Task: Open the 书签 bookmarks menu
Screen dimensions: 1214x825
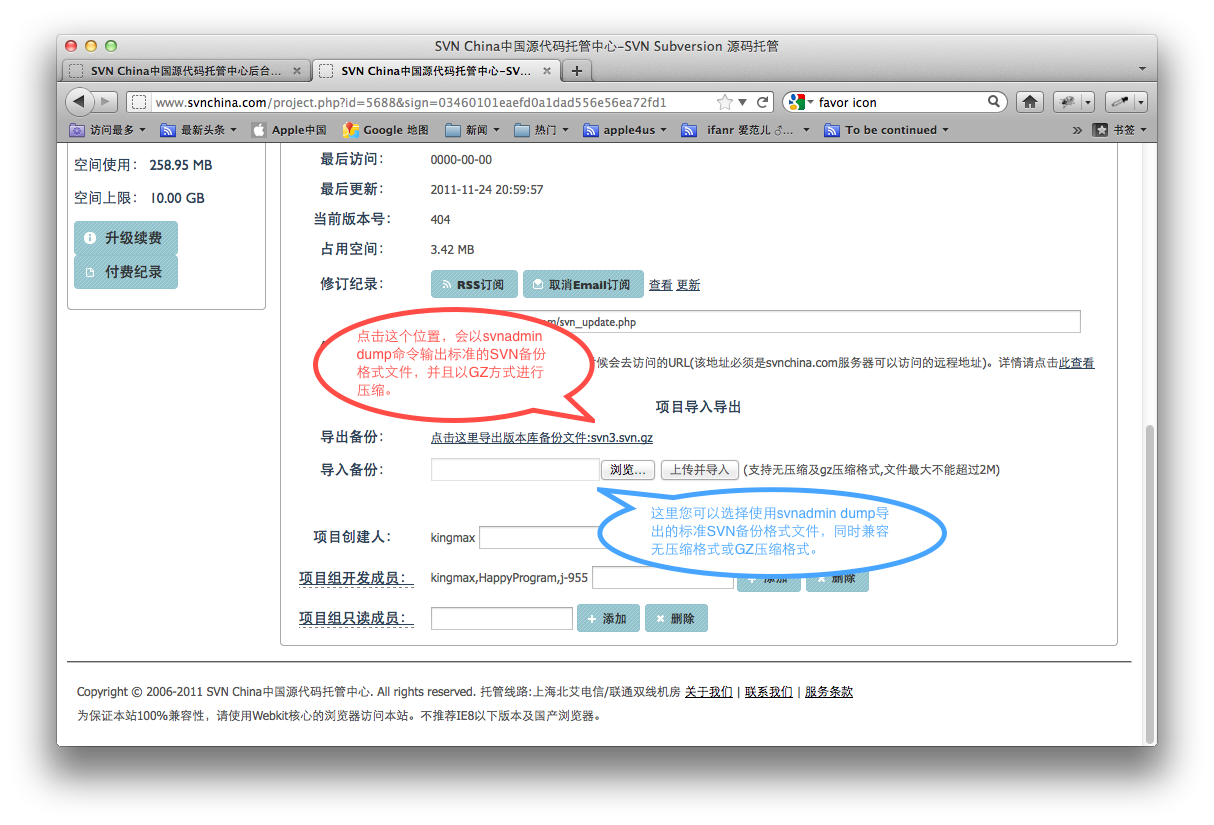Action: [x=1120, y=130]
